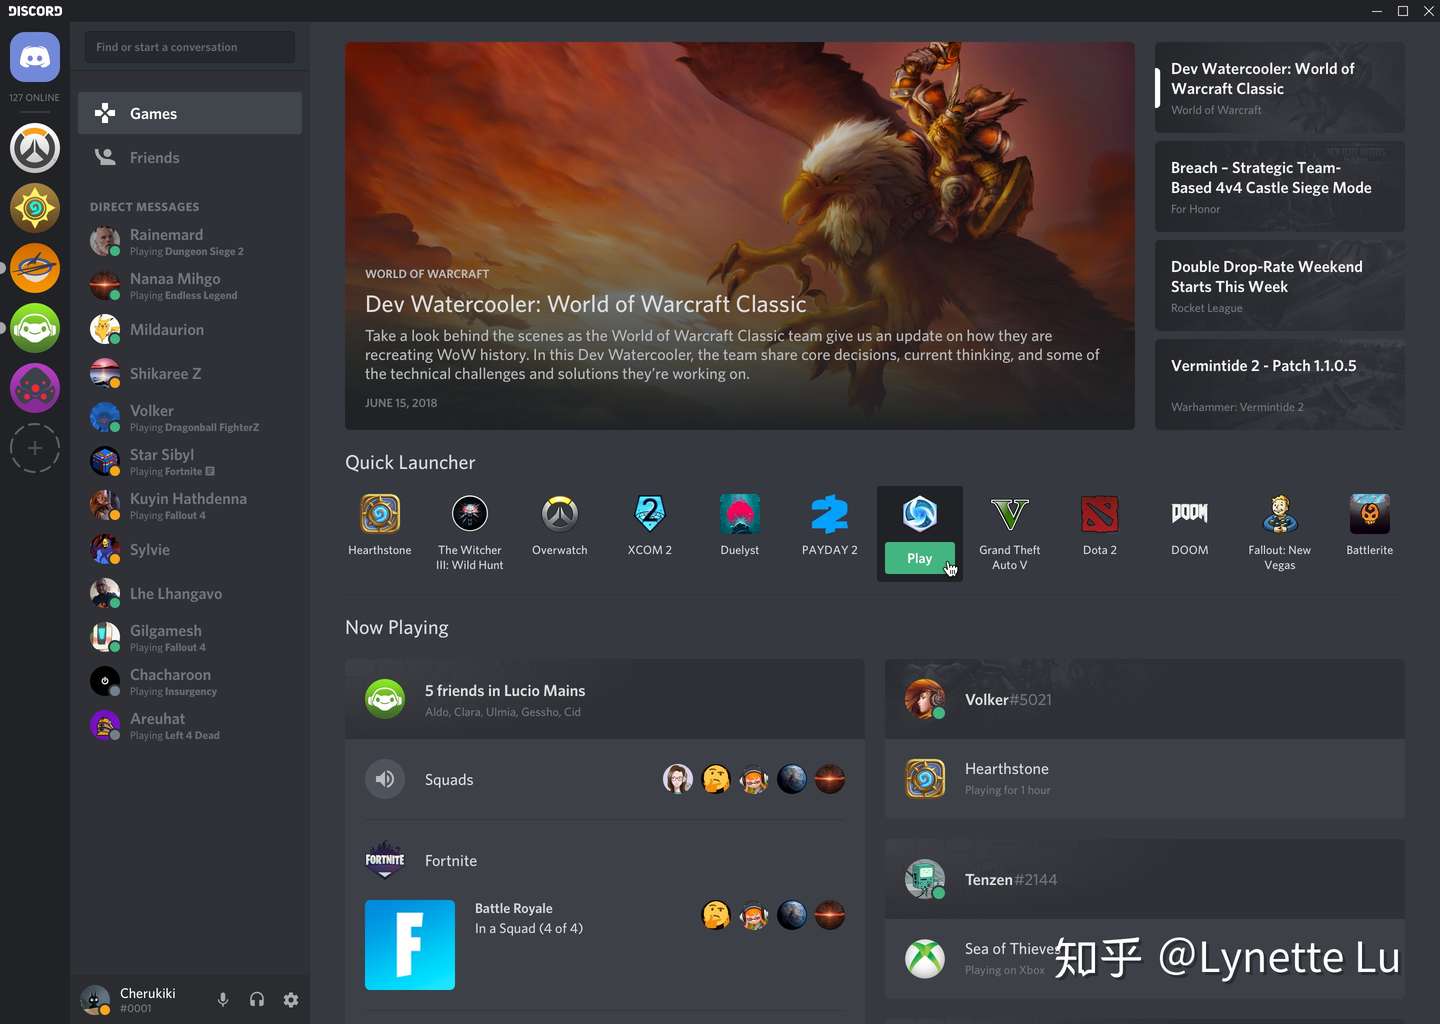The height and width of the screenshot is (1024, 1440).
Task: Open direct message with Nanaa Mihgo
Action: coord(190,285)
